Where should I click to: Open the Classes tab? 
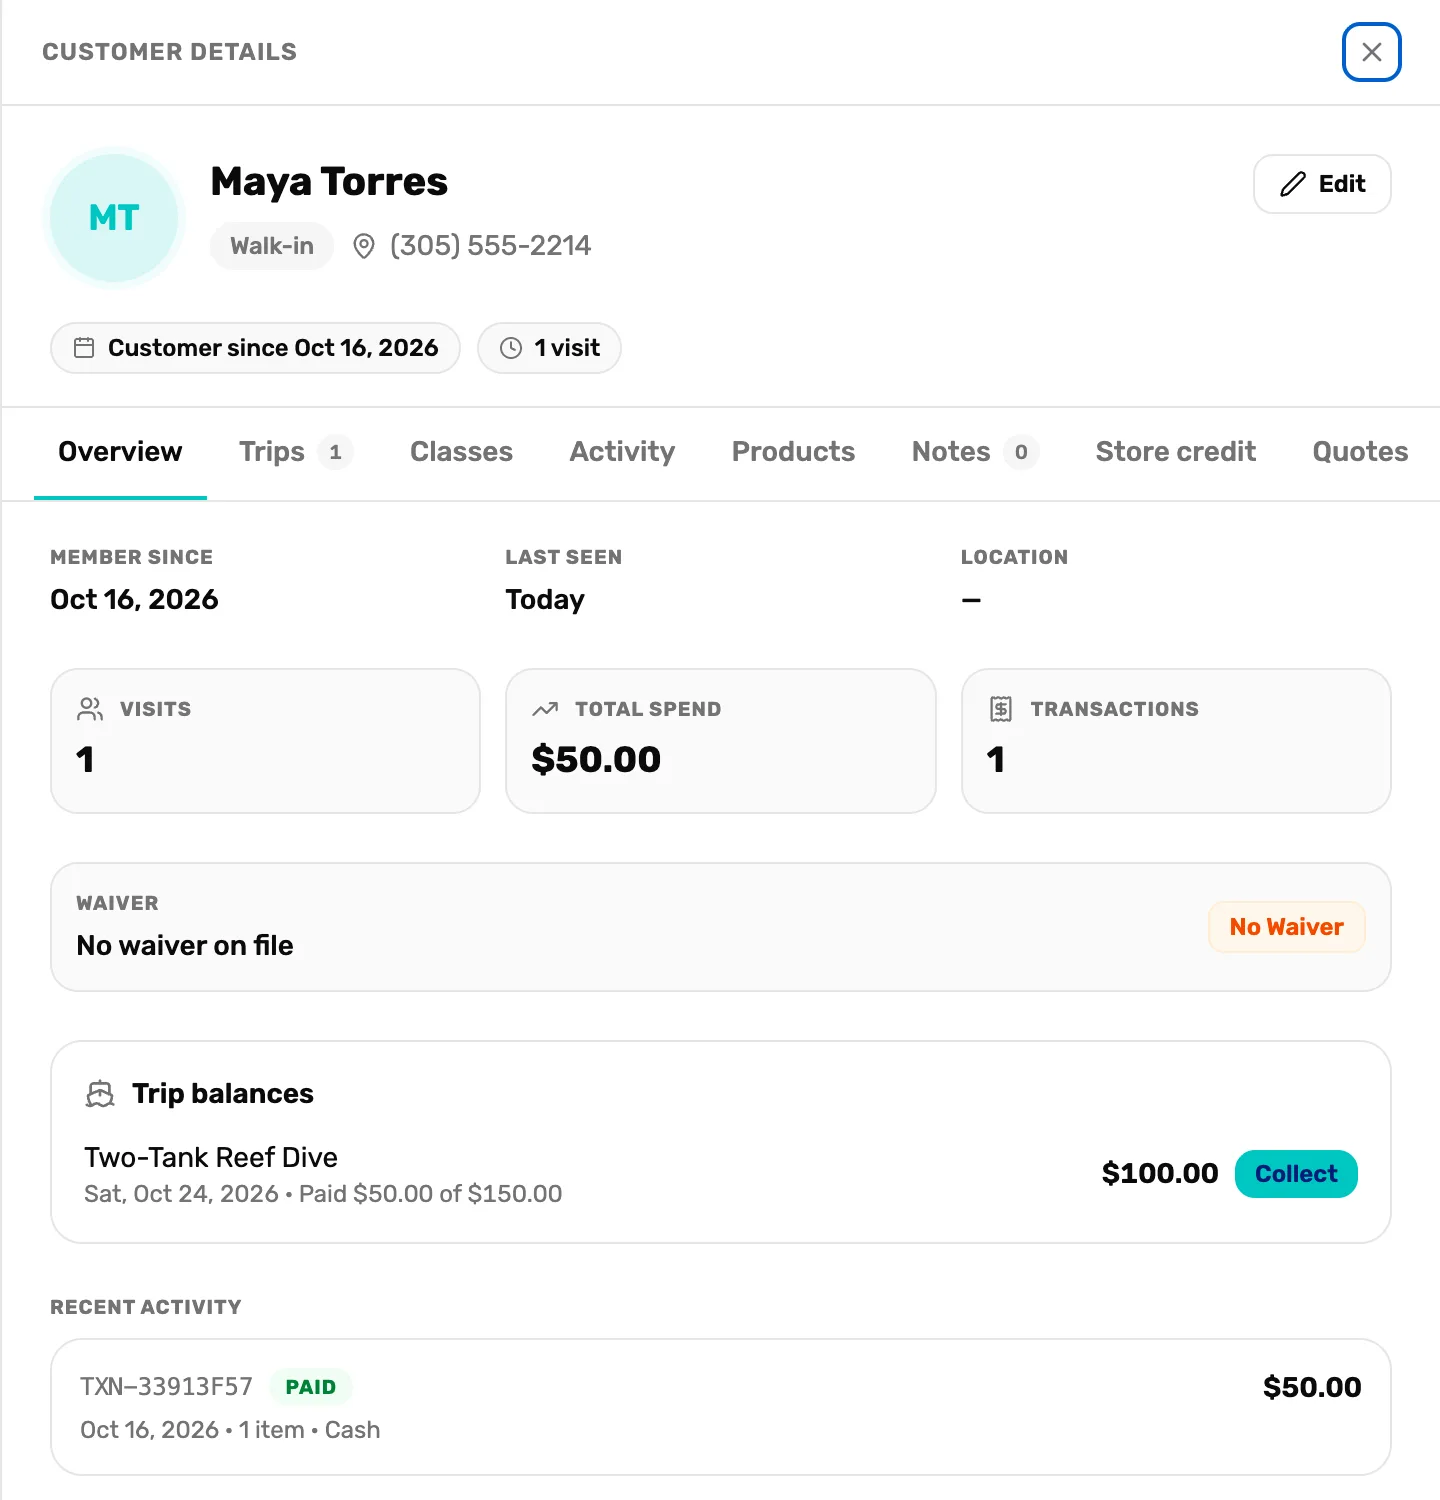coord(461,452)
